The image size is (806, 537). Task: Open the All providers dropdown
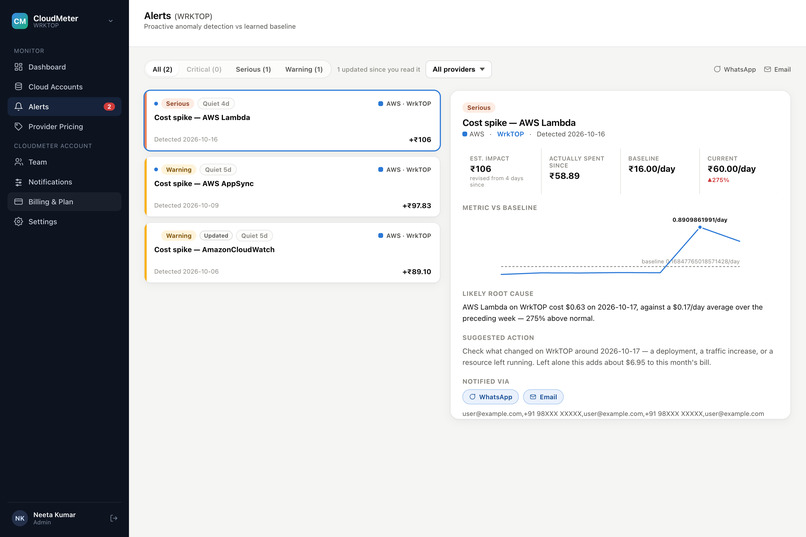coord(459,69)
